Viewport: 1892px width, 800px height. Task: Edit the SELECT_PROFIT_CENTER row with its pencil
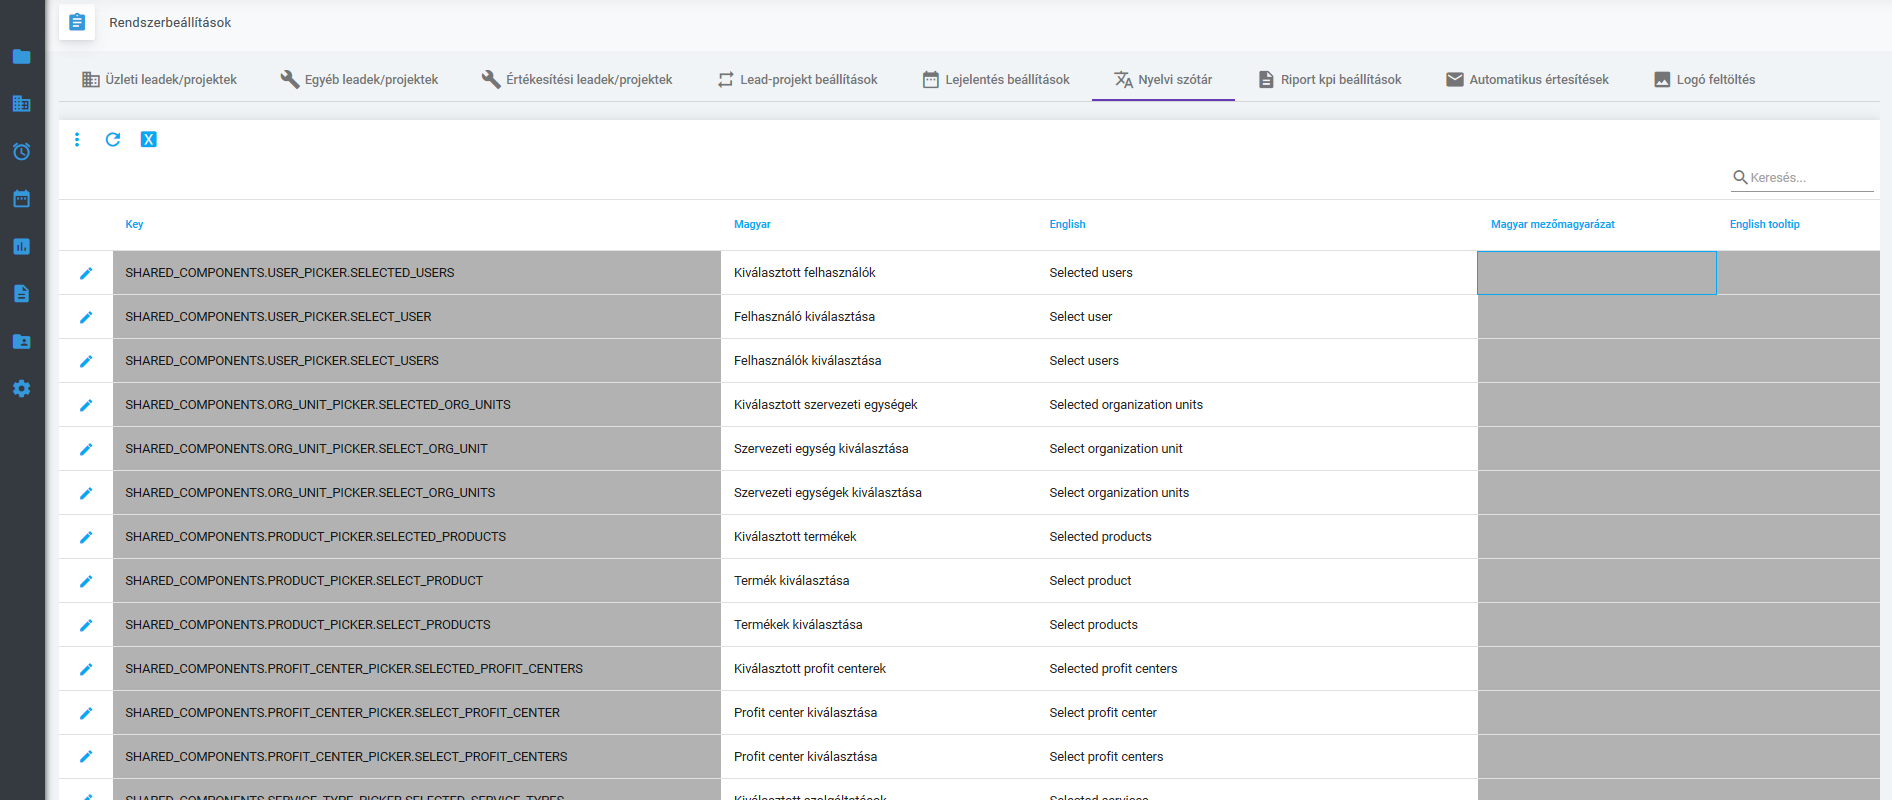coord(86,713)
